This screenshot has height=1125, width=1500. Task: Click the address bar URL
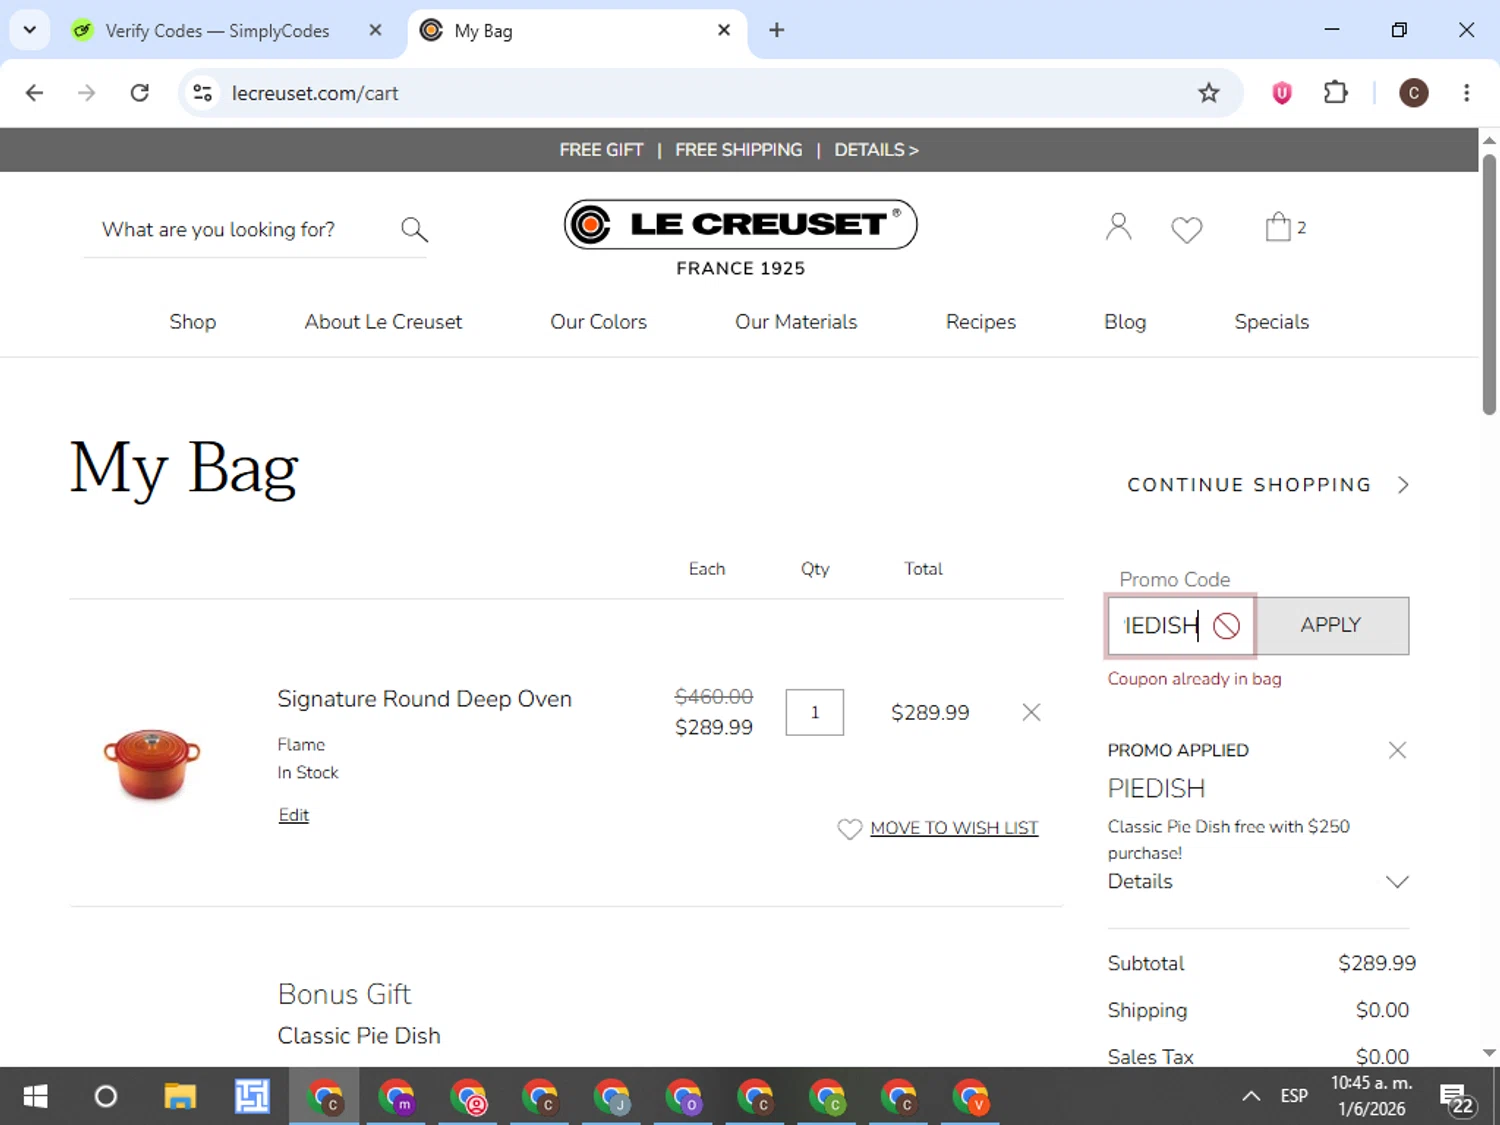click(x=315, y=93)
